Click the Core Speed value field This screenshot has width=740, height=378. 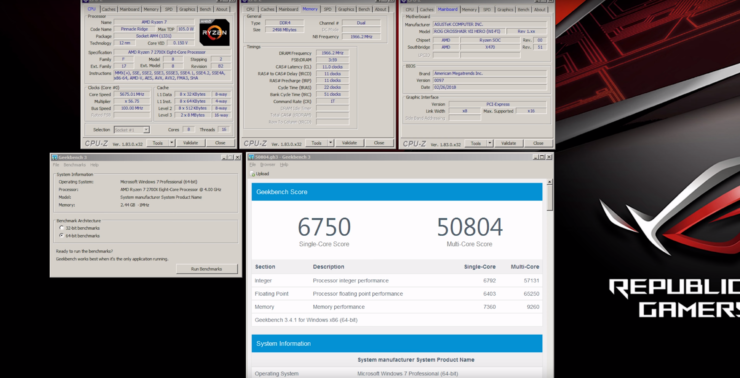(132, 94)
